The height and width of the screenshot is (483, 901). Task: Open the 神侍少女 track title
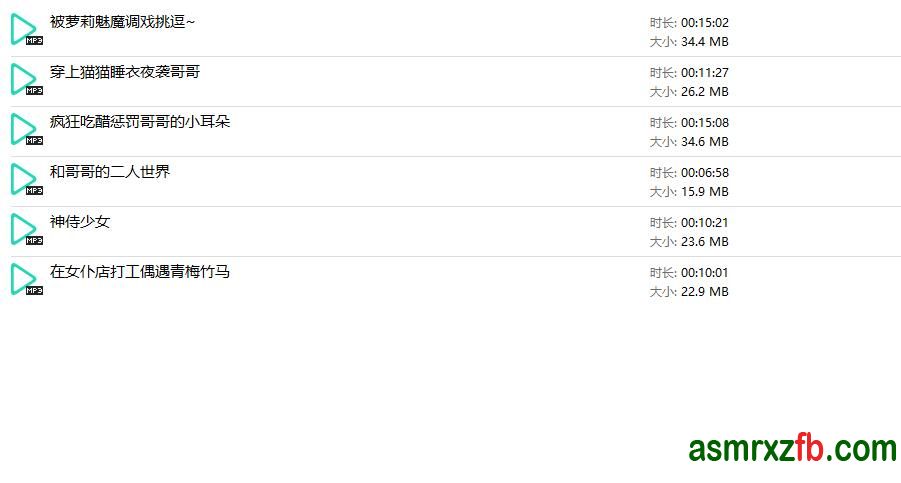(80, 222)
